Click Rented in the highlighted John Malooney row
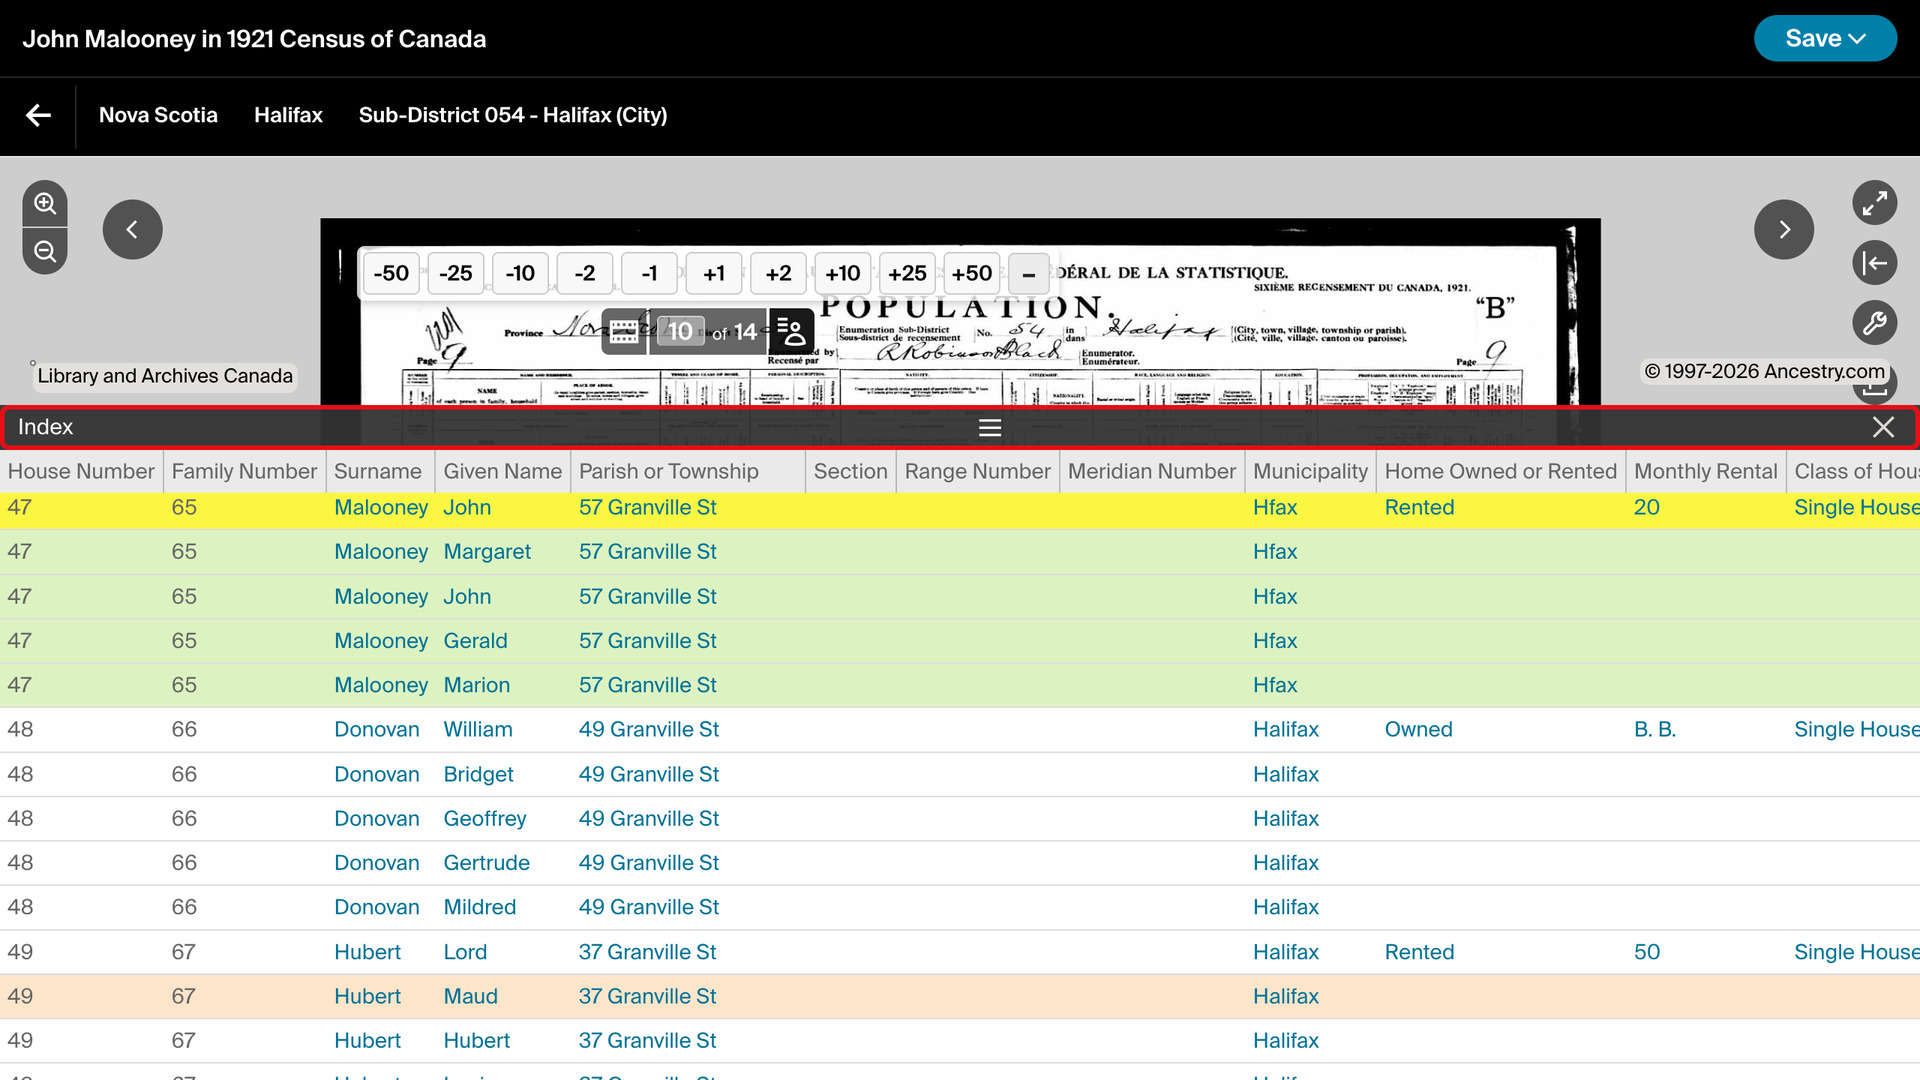Viewport: 1920px width, 1080px height. tap(1419, 508)
